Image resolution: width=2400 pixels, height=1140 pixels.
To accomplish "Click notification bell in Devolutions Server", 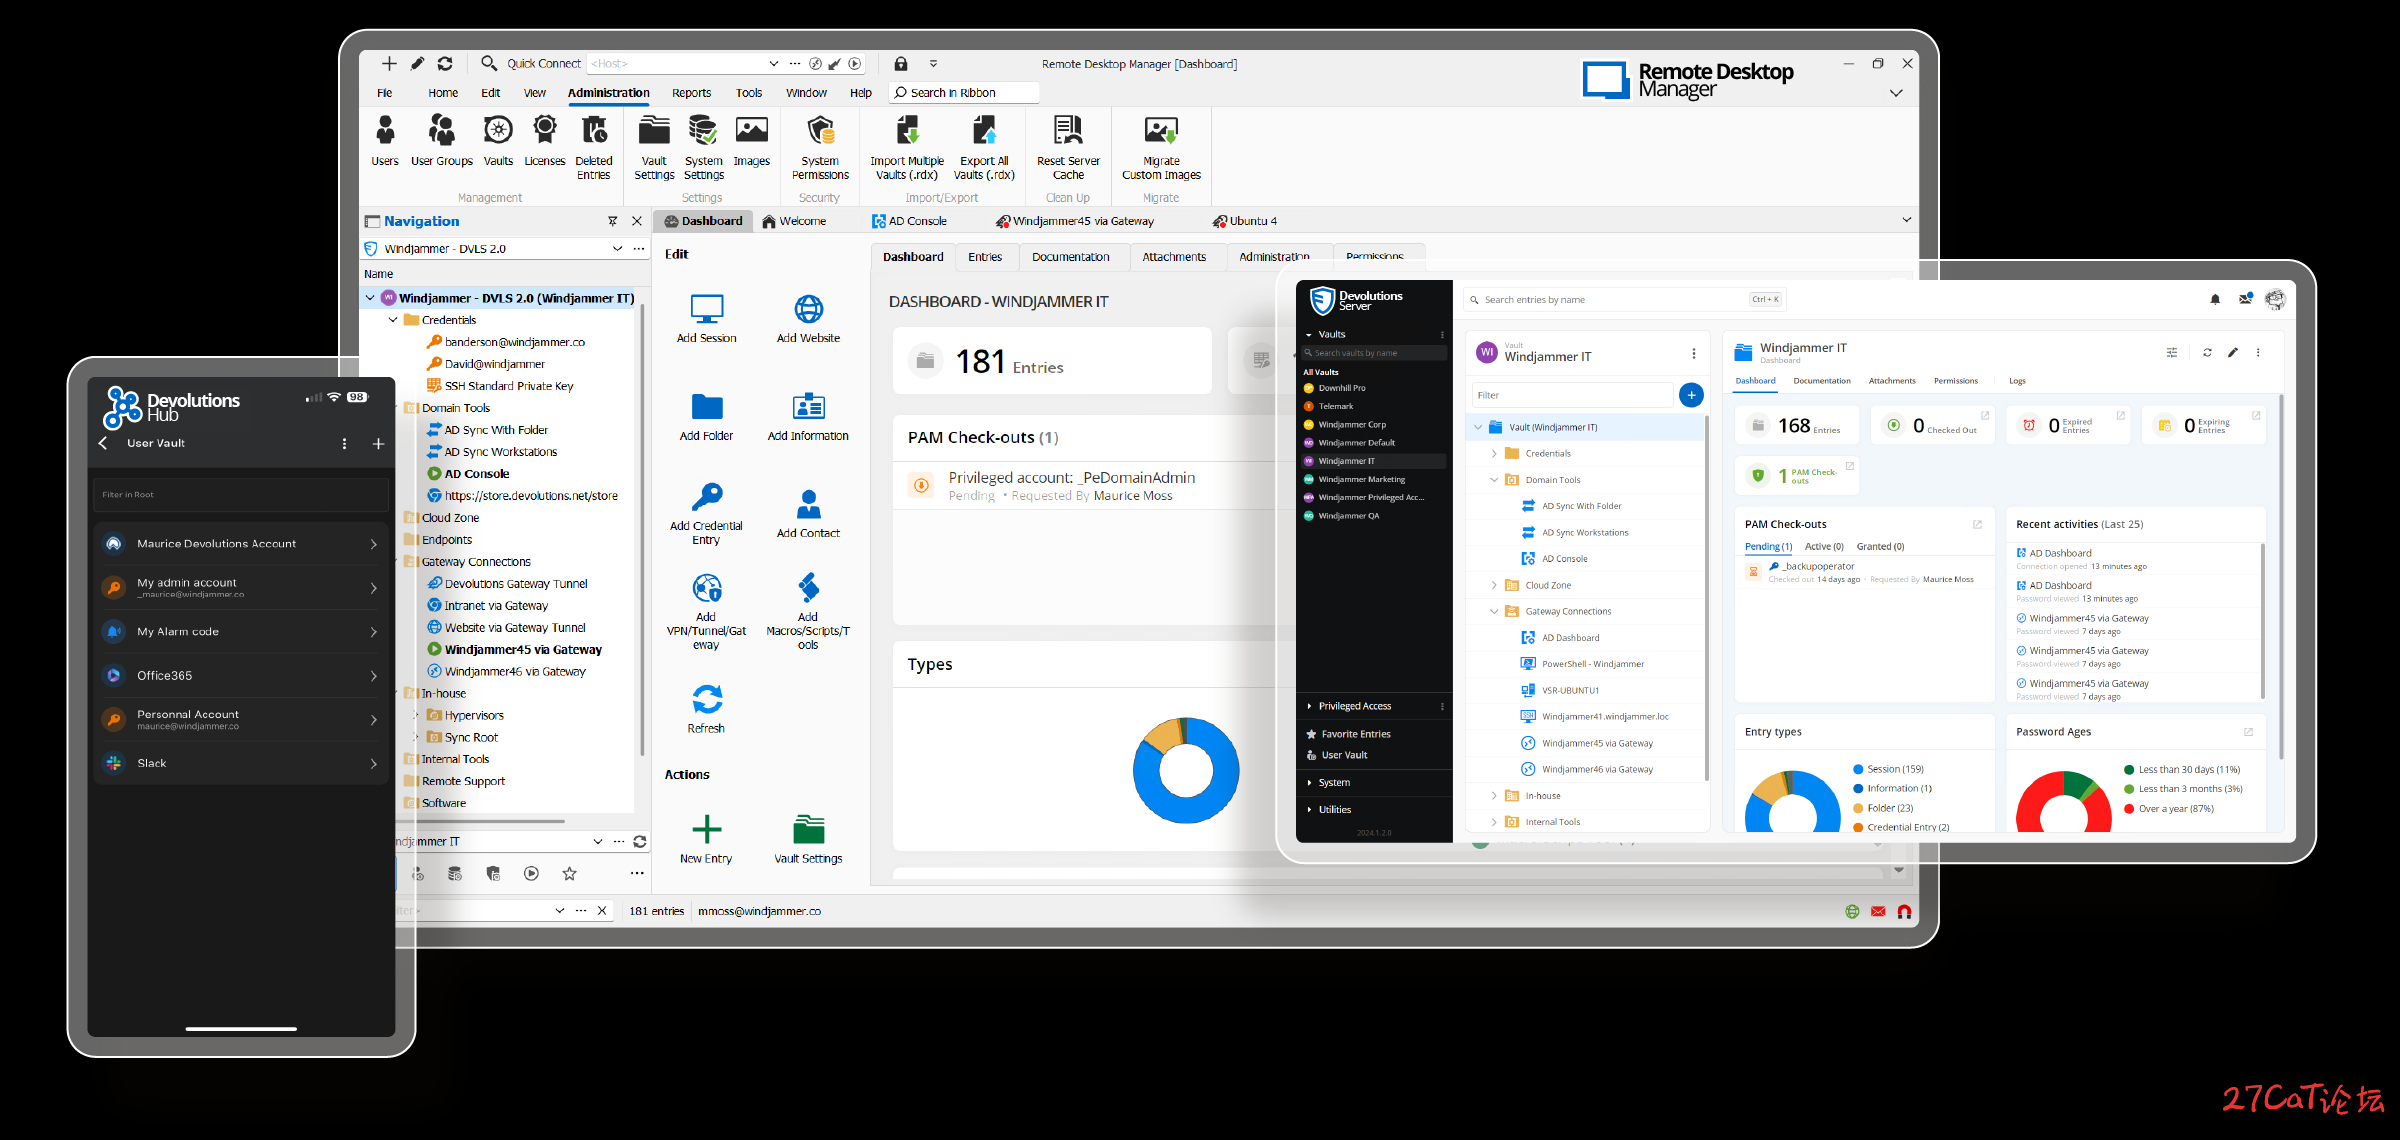I will 2214,299.
